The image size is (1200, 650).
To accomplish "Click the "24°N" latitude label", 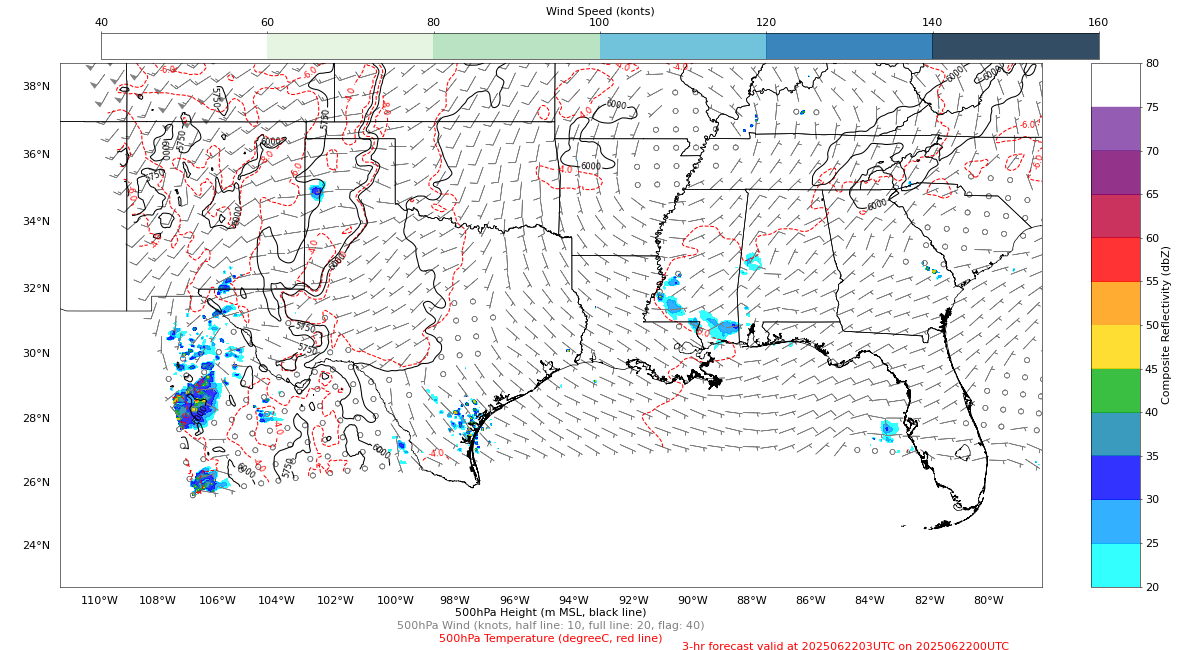I will (x=36, y=545).
